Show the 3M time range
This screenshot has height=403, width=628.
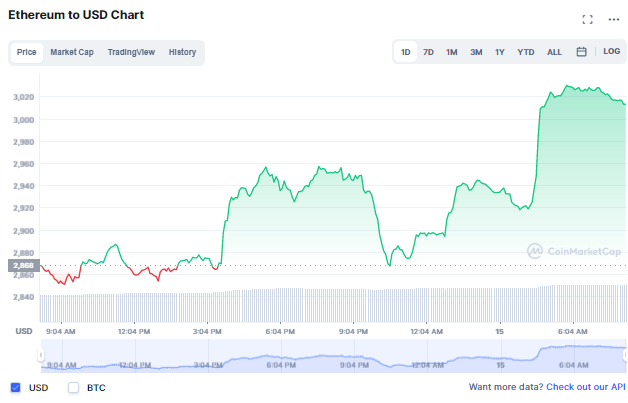pos(476,52)
